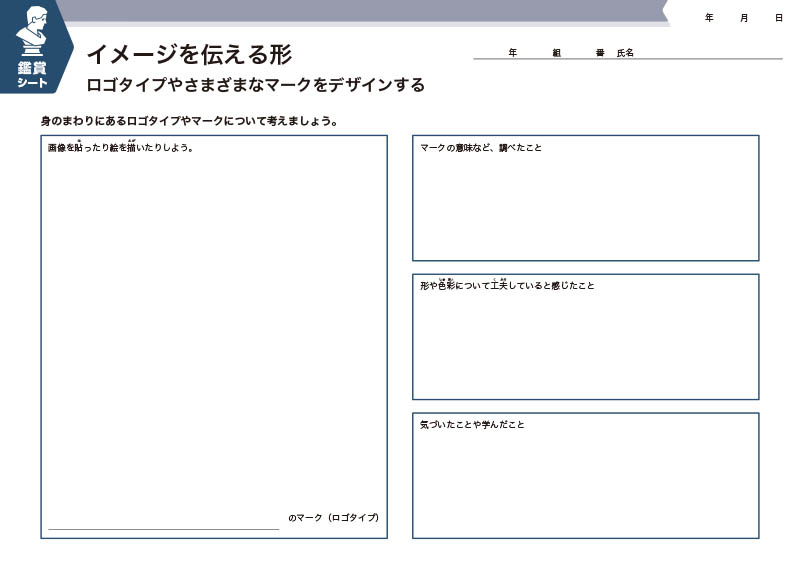Viewport: 800px width, 566px height.
Task: Click the label 形や色彩について工夫していると感じたこと
Action: point(507,285)
